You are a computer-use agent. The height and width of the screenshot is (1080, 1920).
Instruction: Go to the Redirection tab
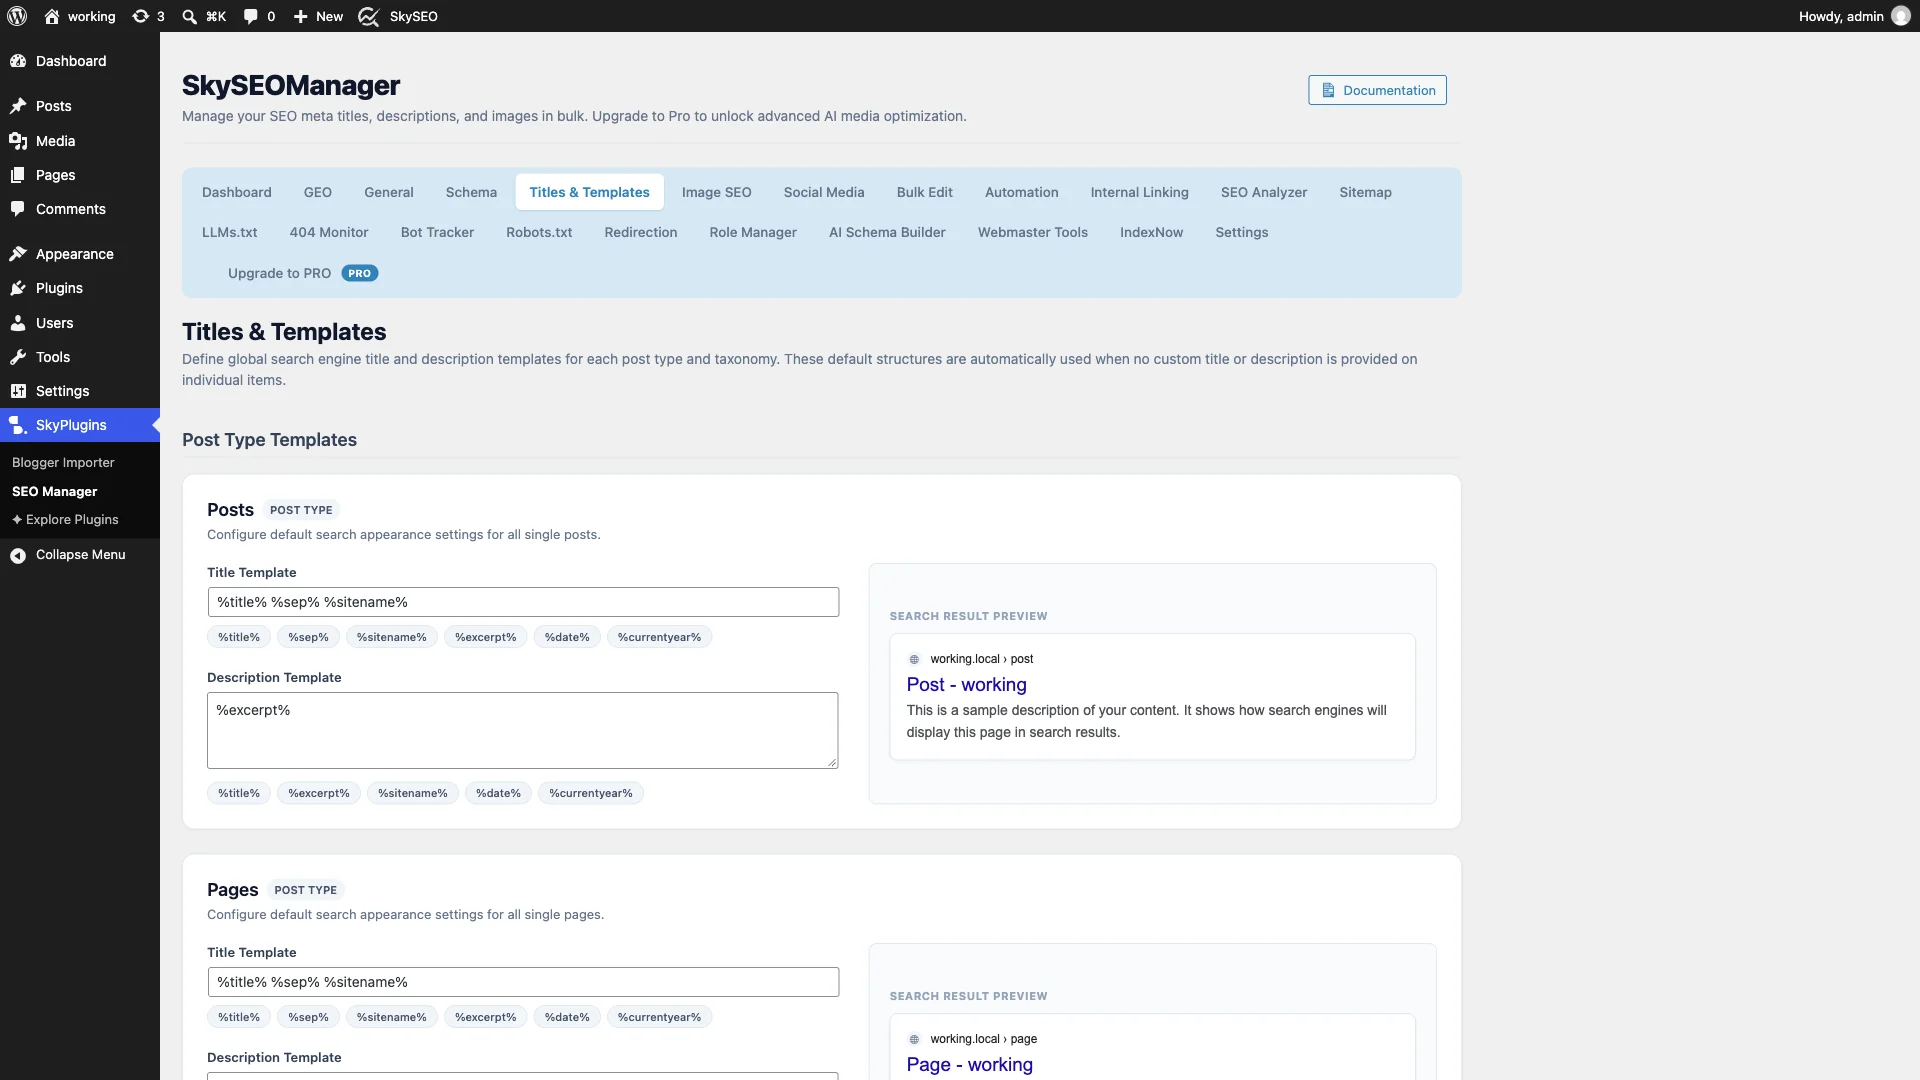(640, 232)
